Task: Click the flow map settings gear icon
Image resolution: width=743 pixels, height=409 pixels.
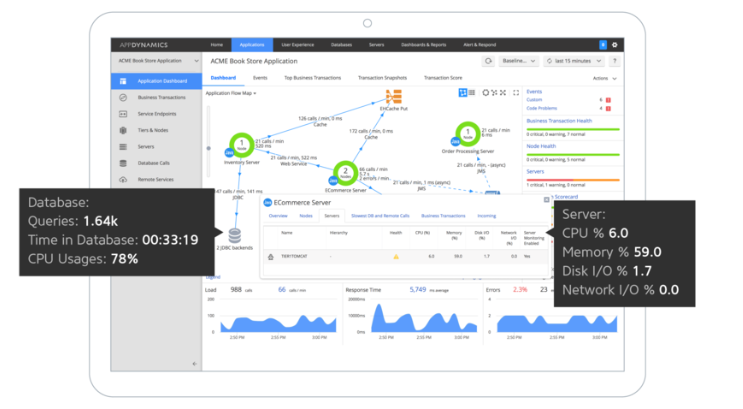Action: [486, 93]
